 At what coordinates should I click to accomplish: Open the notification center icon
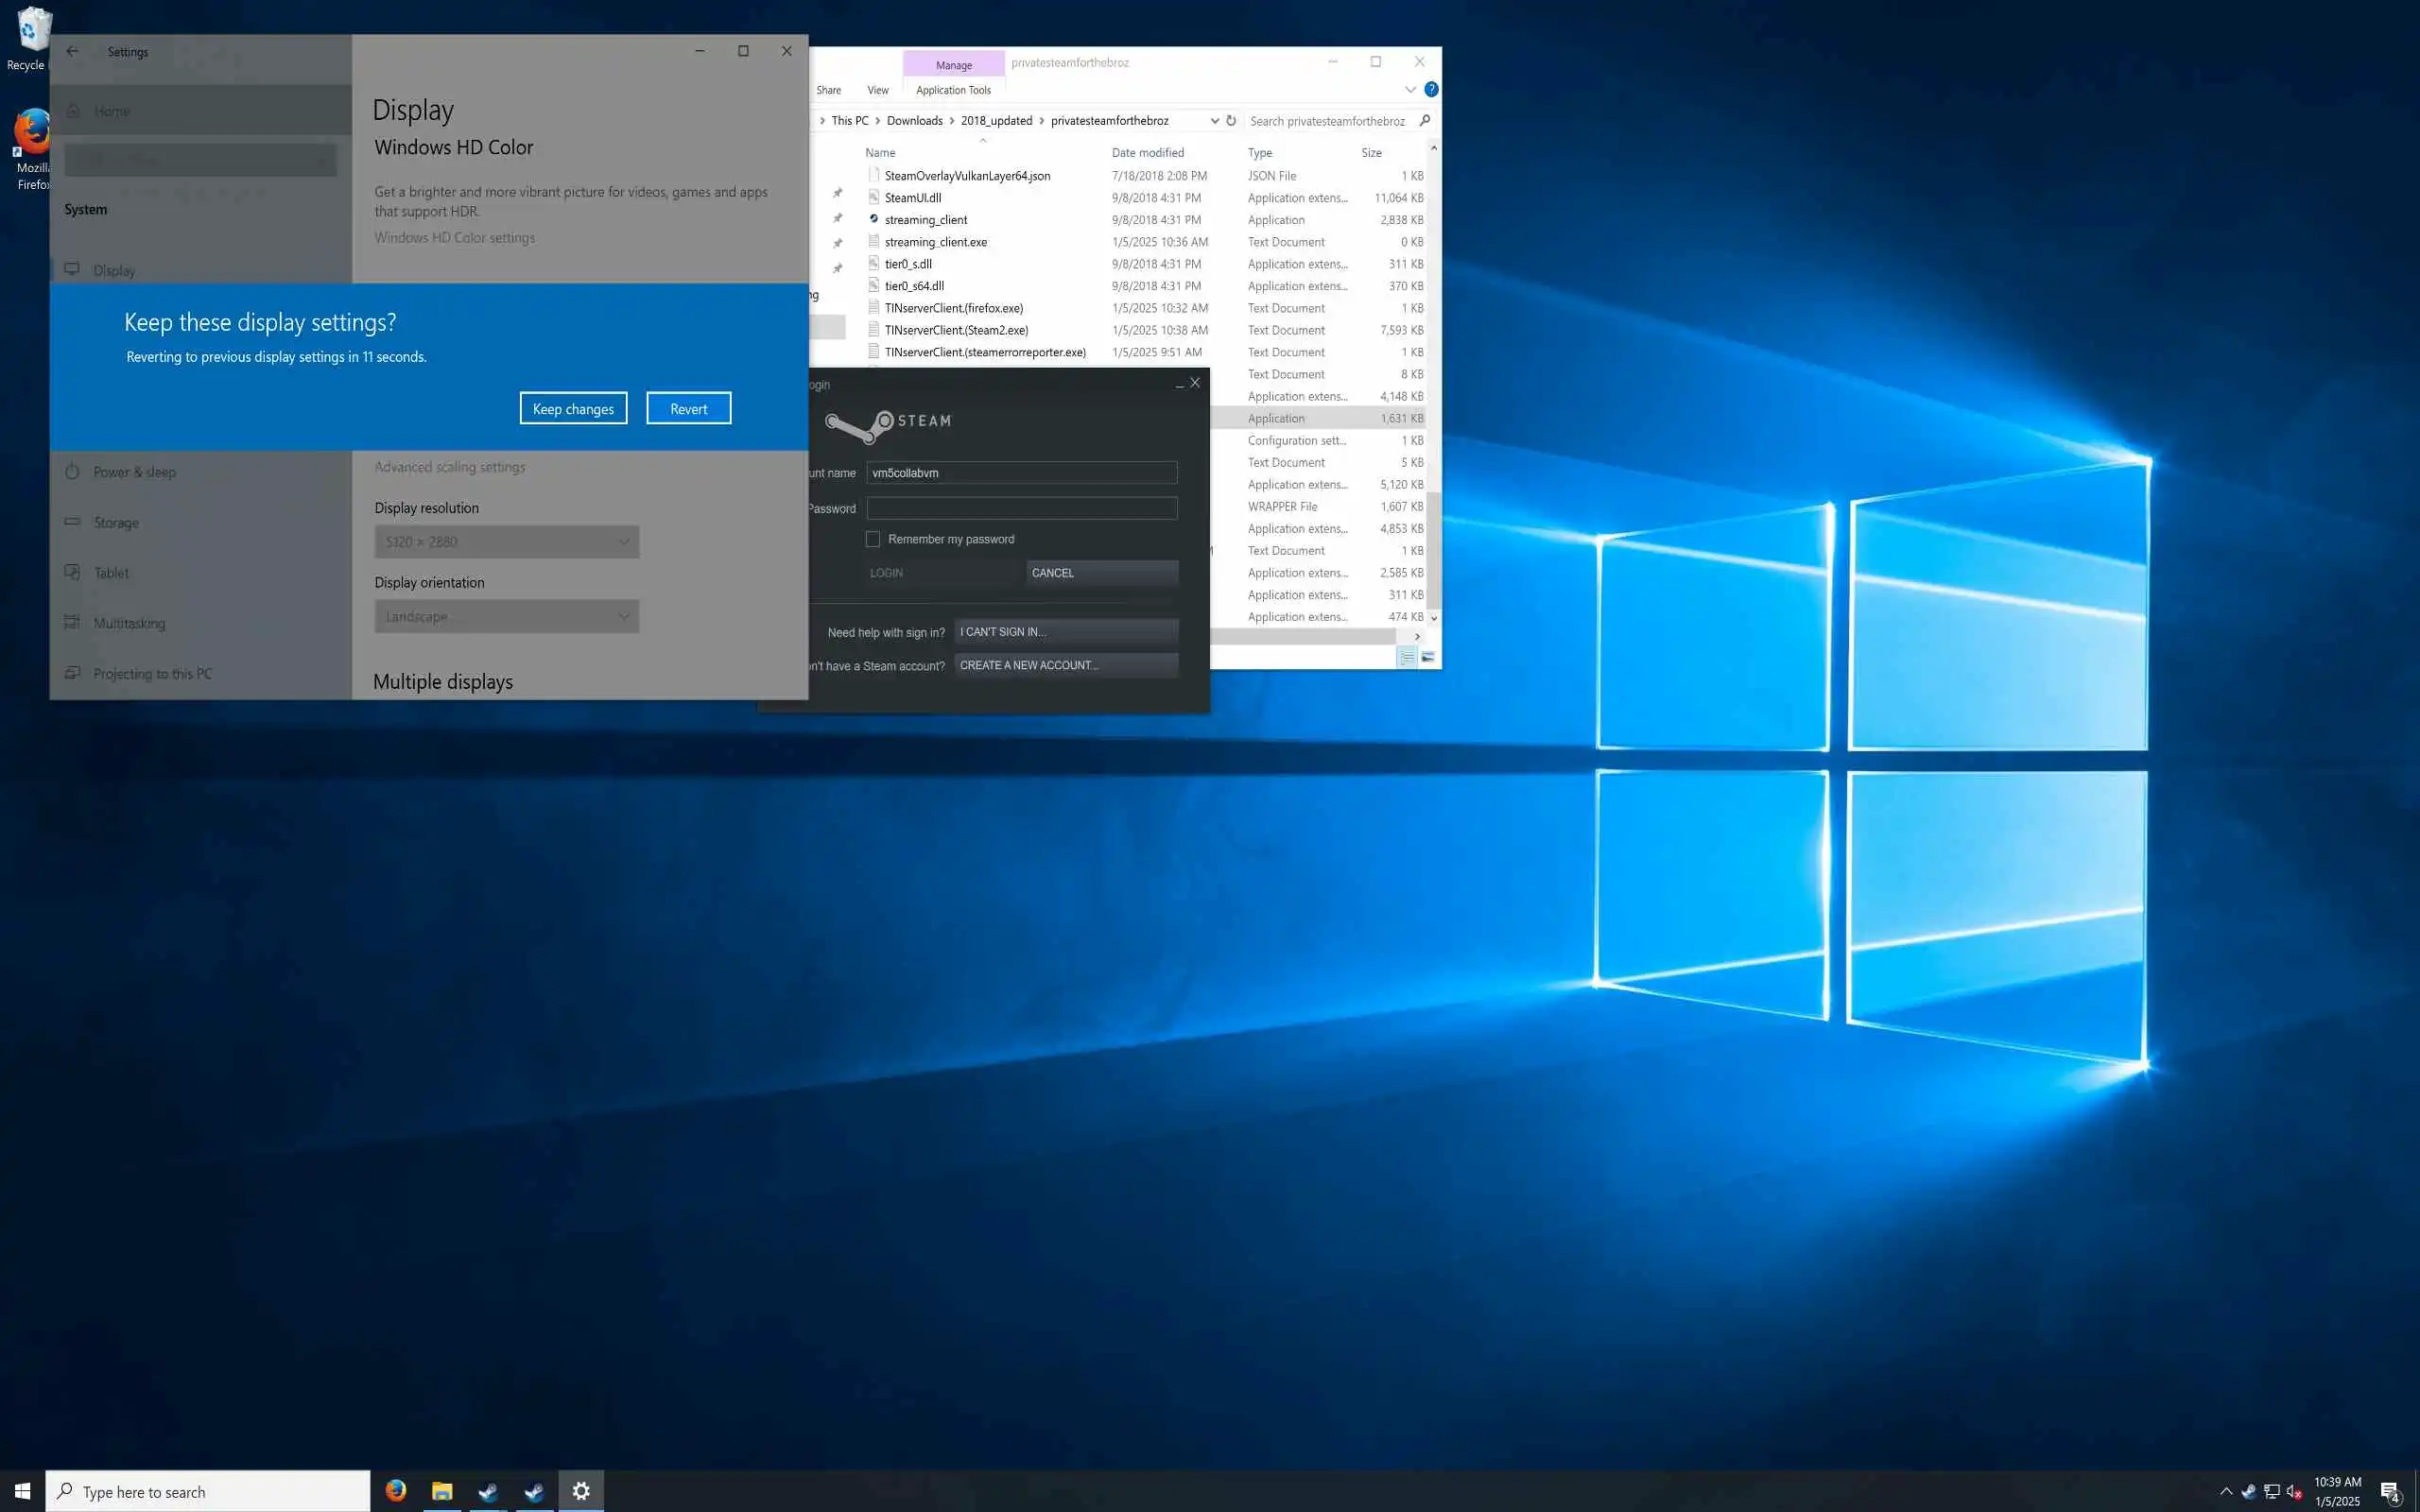click(x=2391, y=1492)
